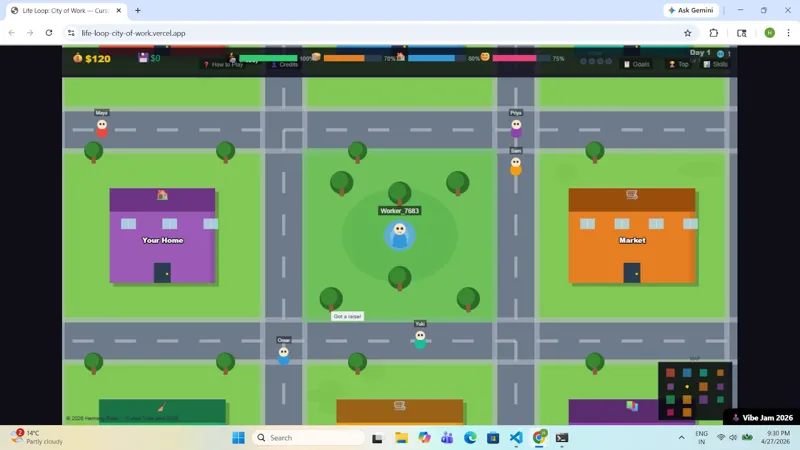Click the bottom-right purple building's books icon

click(x=632, y=406)
